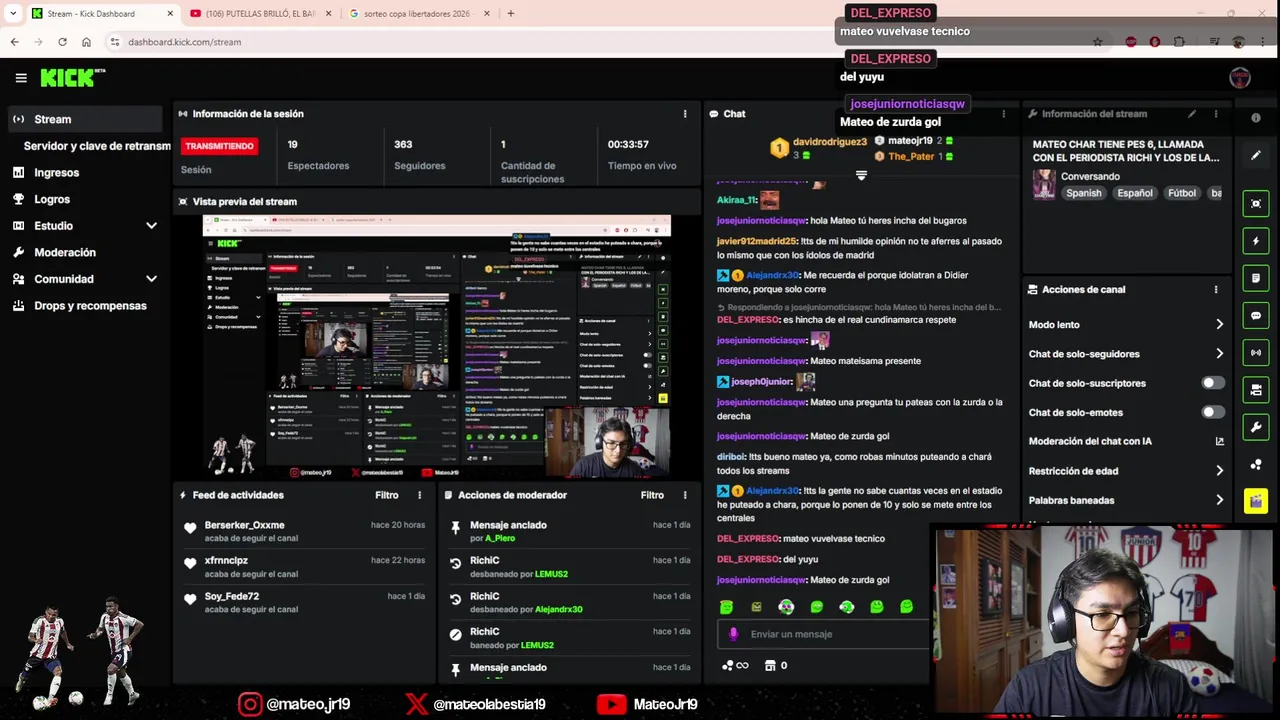Click the Fútbol tag
Screen dimensions: 1280x720
pos(1182,193)
